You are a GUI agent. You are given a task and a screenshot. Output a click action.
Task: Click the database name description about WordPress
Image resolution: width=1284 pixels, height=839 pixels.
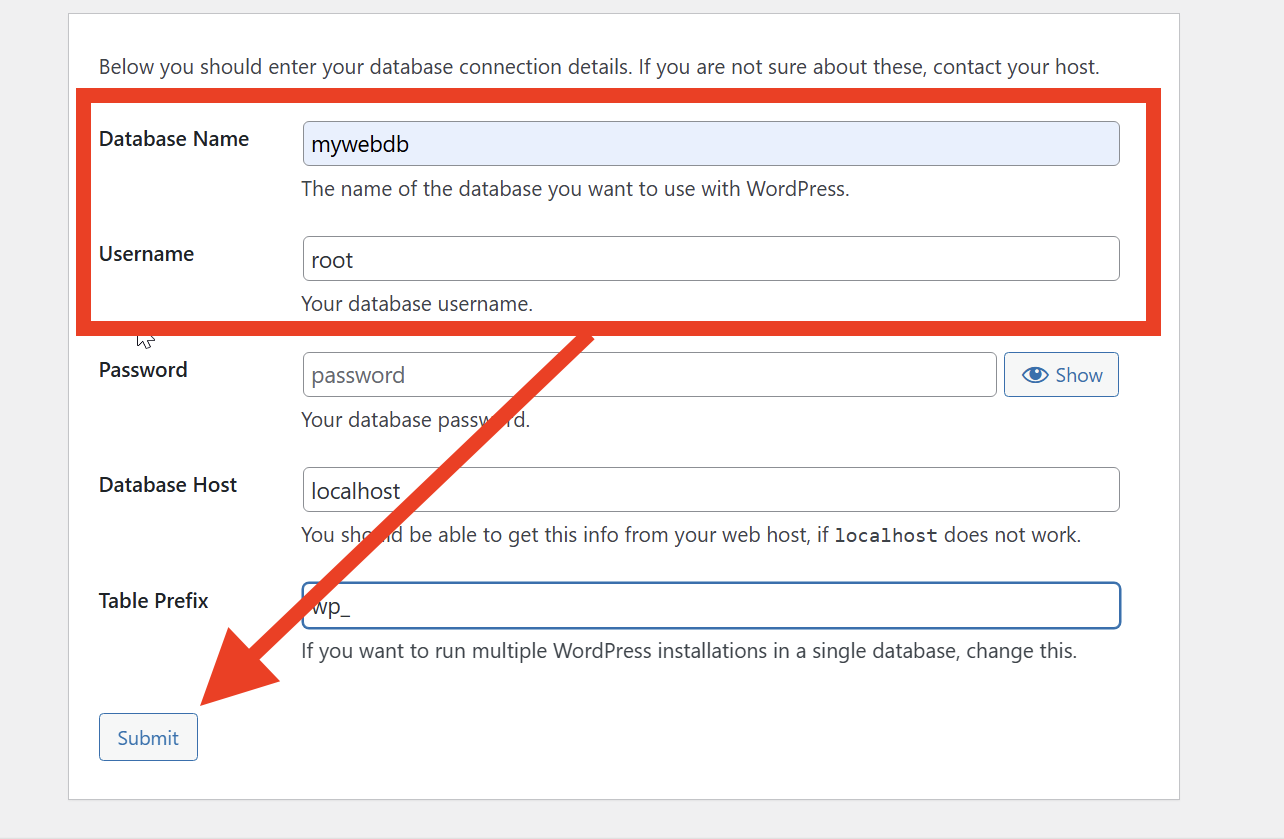[x=575, y=189]
